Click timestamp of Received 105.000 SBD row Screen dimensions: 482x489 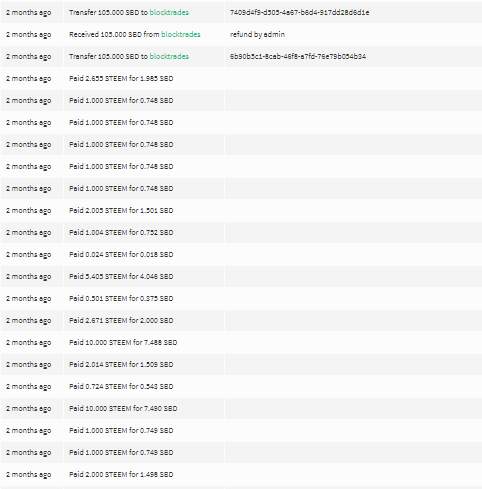coord(28,35)
